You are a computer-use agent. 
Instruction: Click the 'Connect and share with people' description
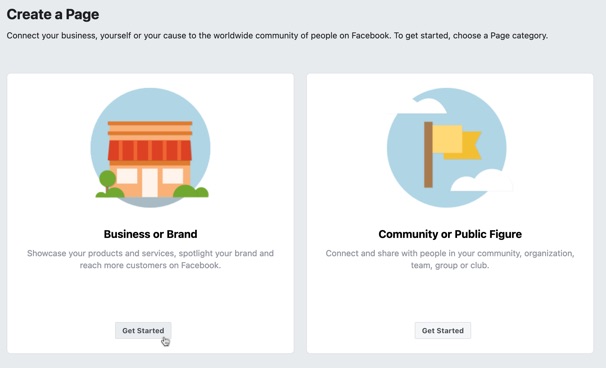pyautogui.click(x=450, y=259)
